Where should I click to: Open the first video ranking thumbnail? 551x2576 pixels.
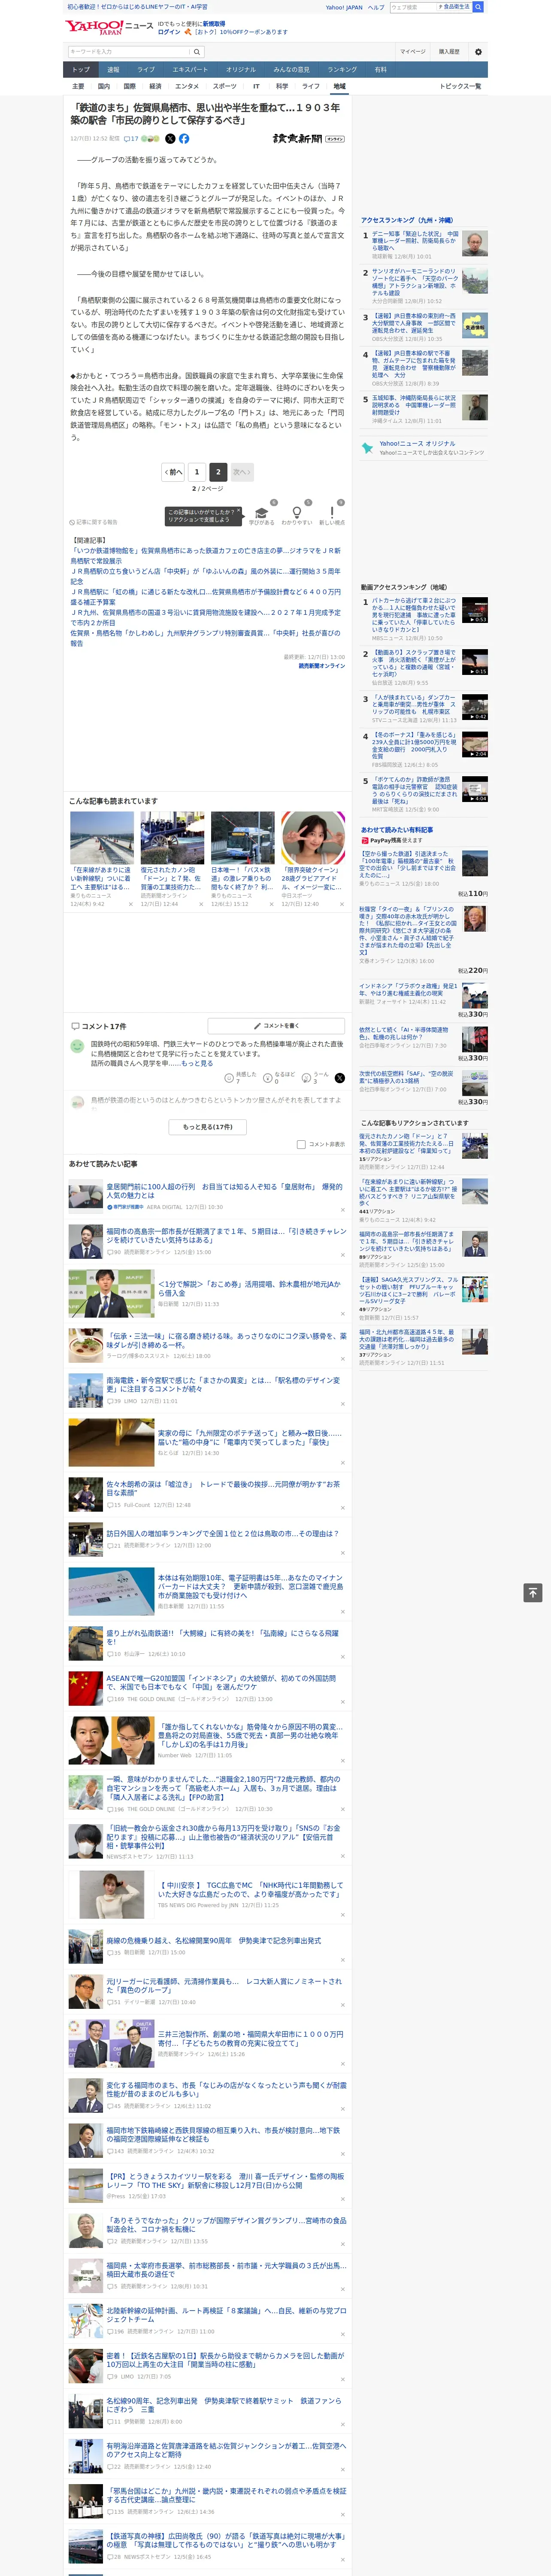[x=475, y=610]
